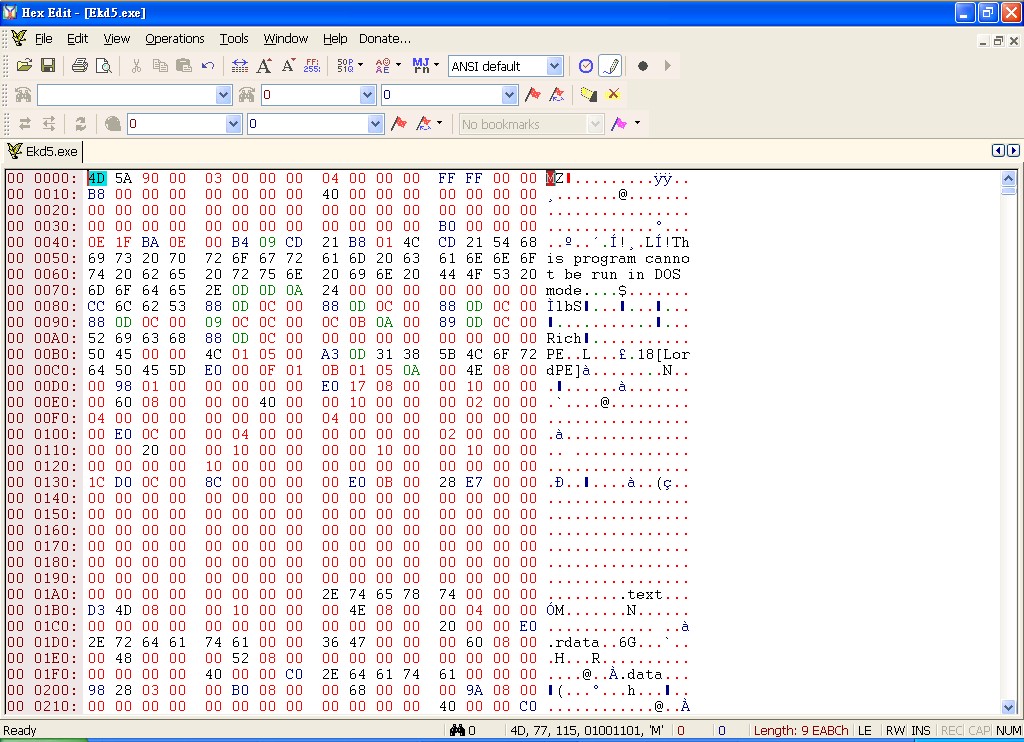Click the red flag icon on third toolbar
The height and width of the screenshot is (742, 1024).
399,123
